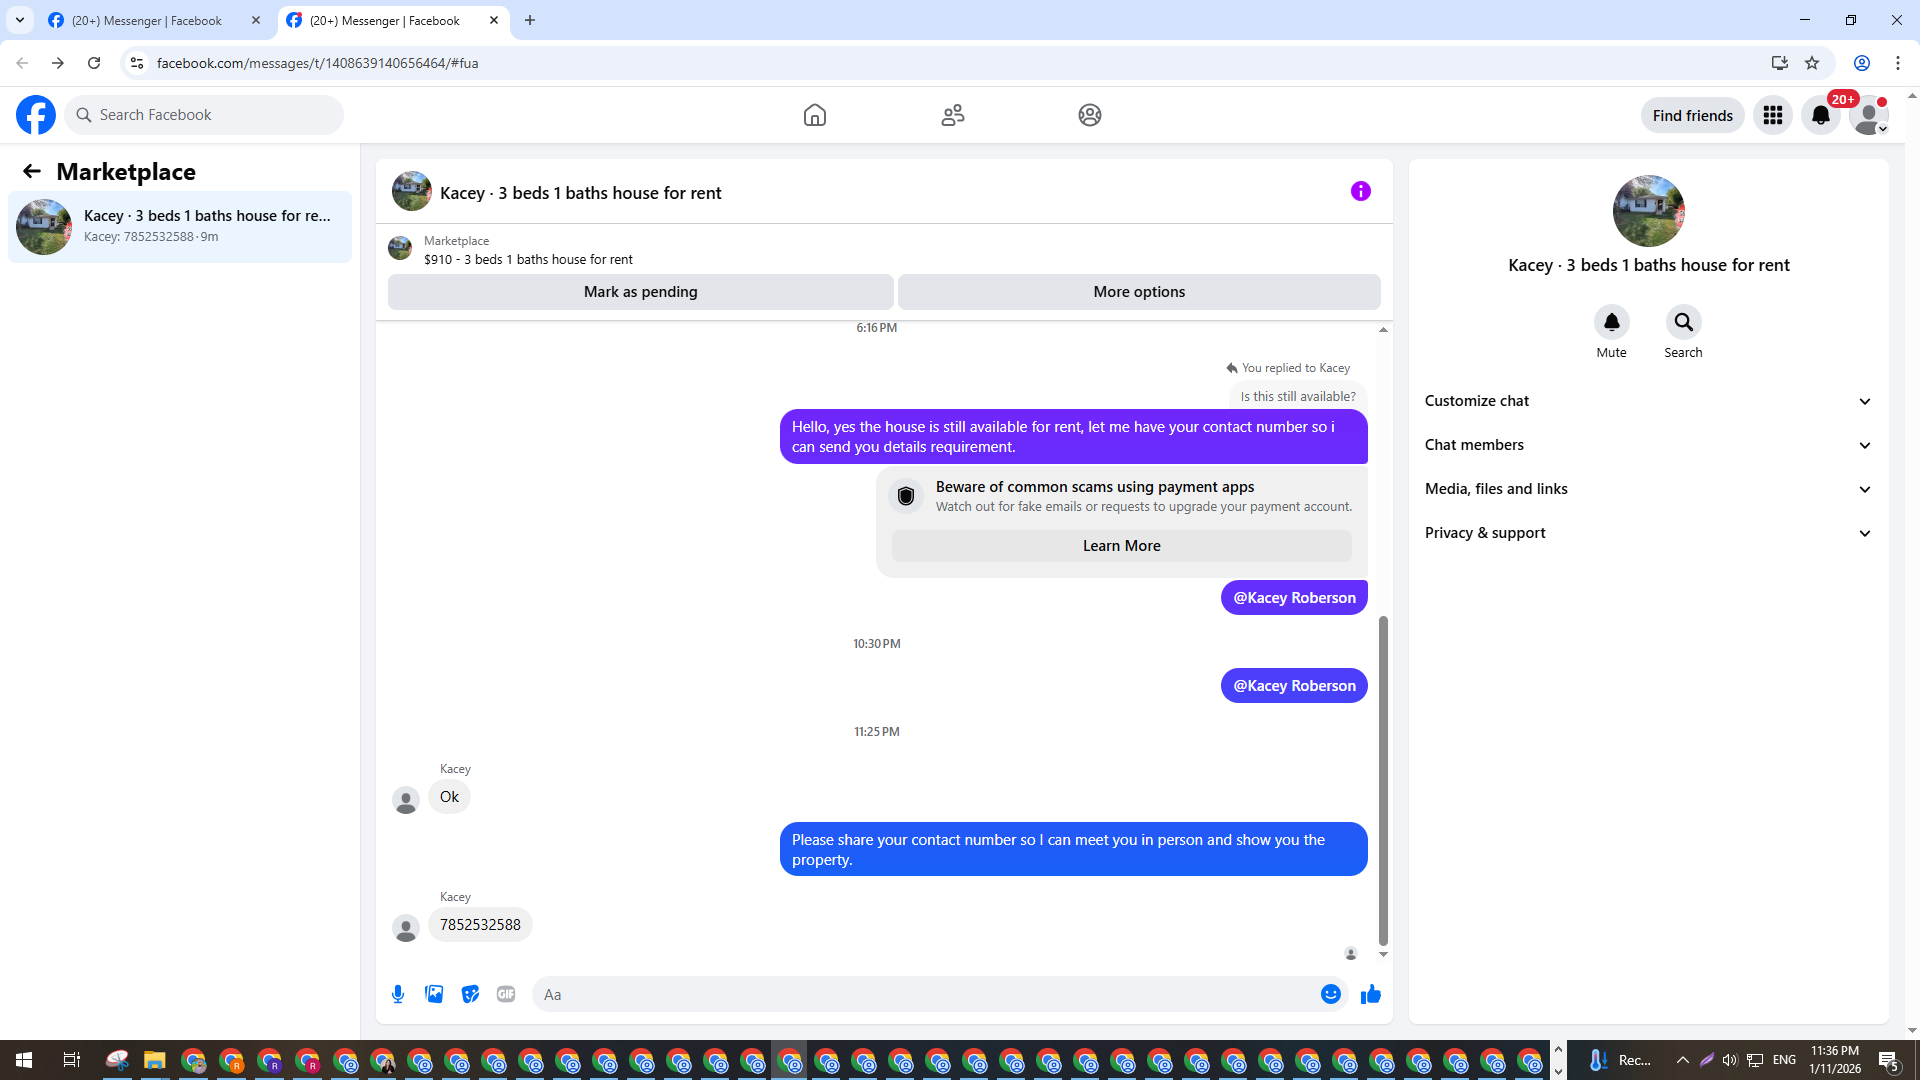Record a voice clip
Image resolution: width=1920 pixels, height=1080 pixels.
[x=398, y=994]
